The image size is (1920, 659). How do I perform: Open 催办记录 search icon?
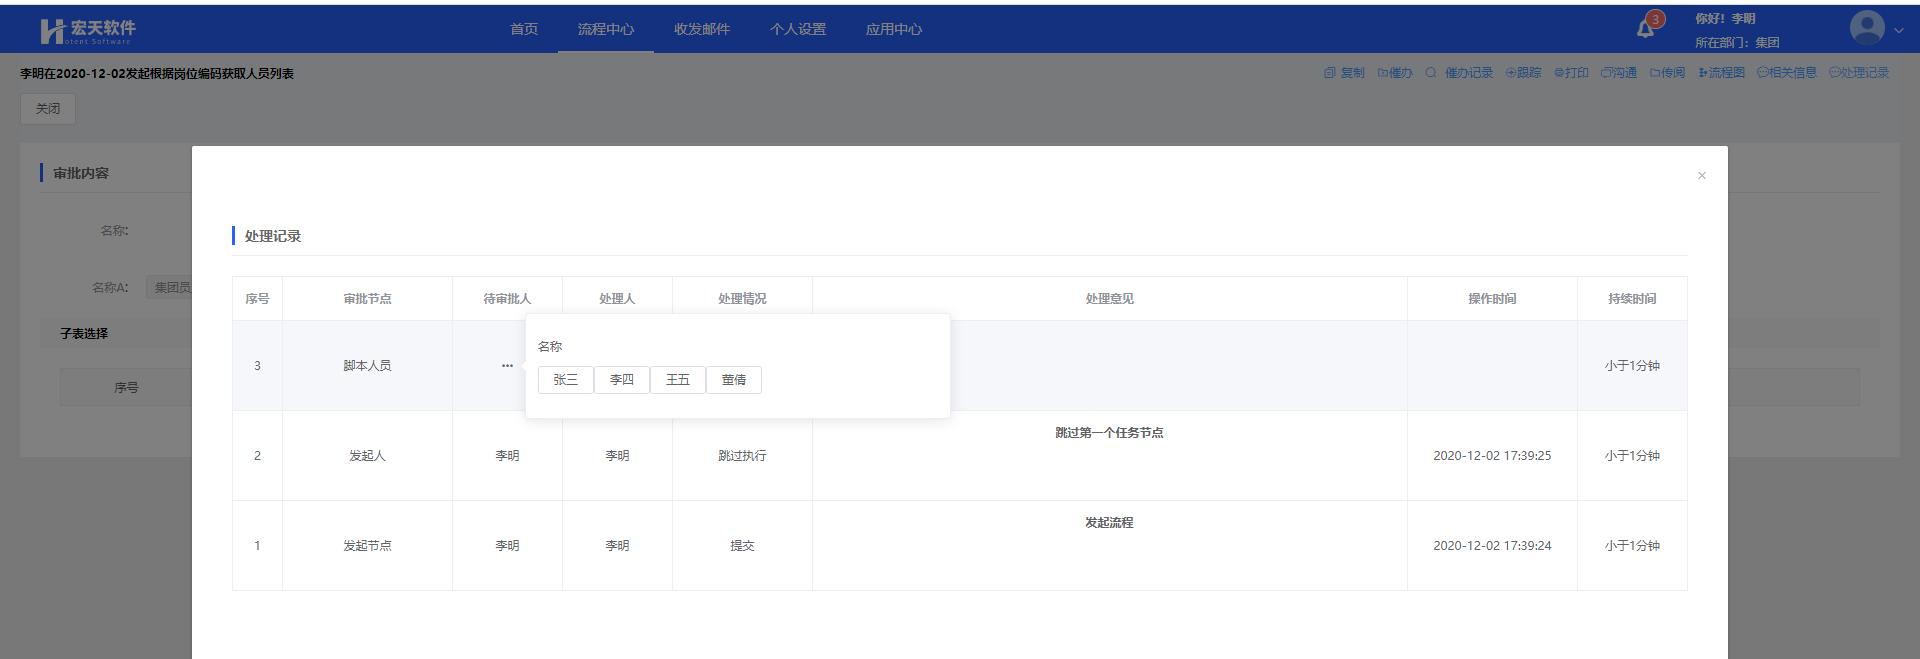[x=1431, y=73]
